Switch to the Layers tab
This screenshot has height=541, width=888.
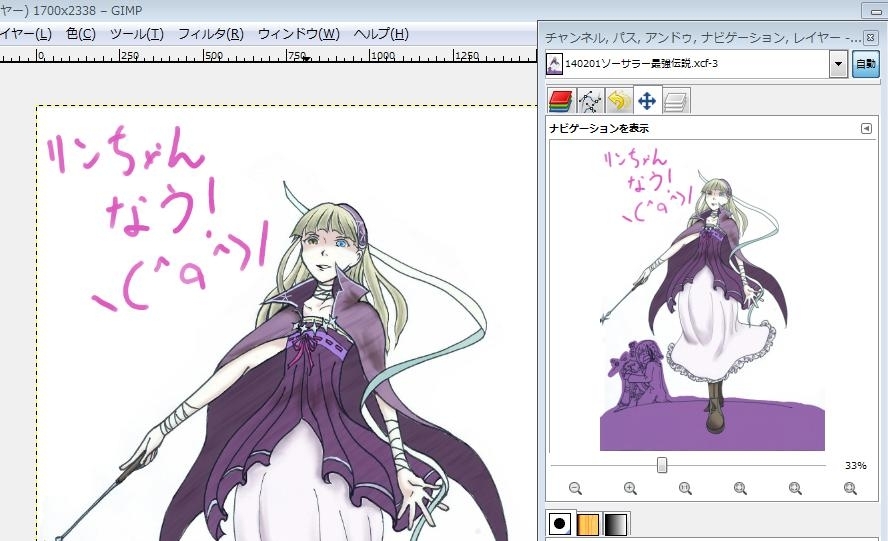click(x=676, y=101)
